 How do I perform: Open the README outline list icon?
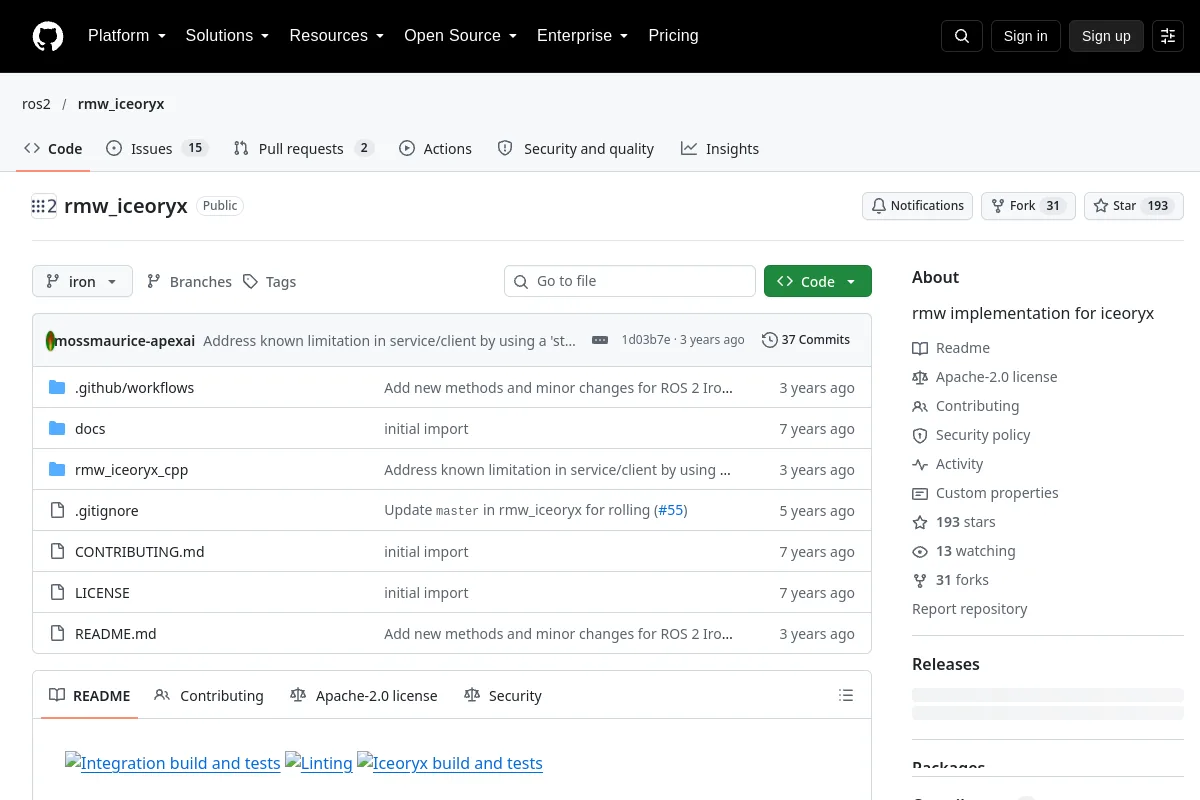846,695
